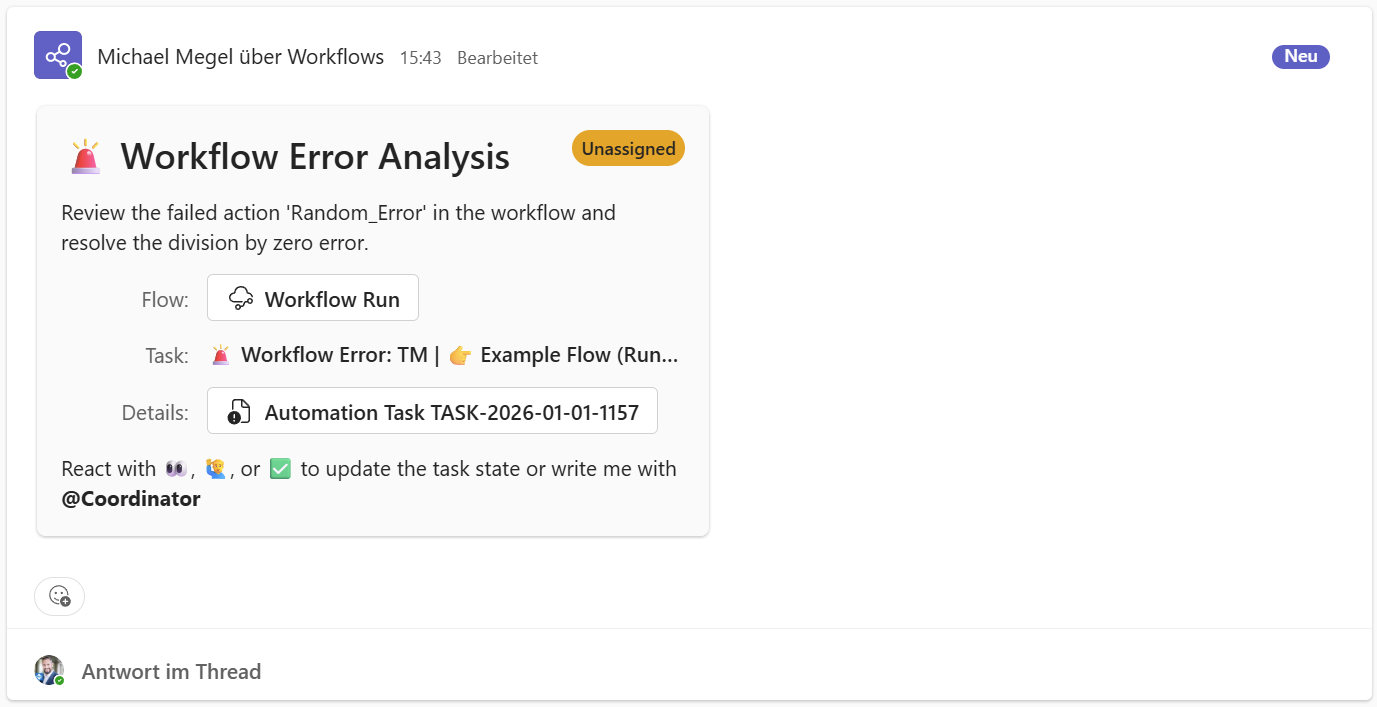Click the cloud icon in Workflow Run button
This screenshot has width=1377, height=707.
click(240, 299)
